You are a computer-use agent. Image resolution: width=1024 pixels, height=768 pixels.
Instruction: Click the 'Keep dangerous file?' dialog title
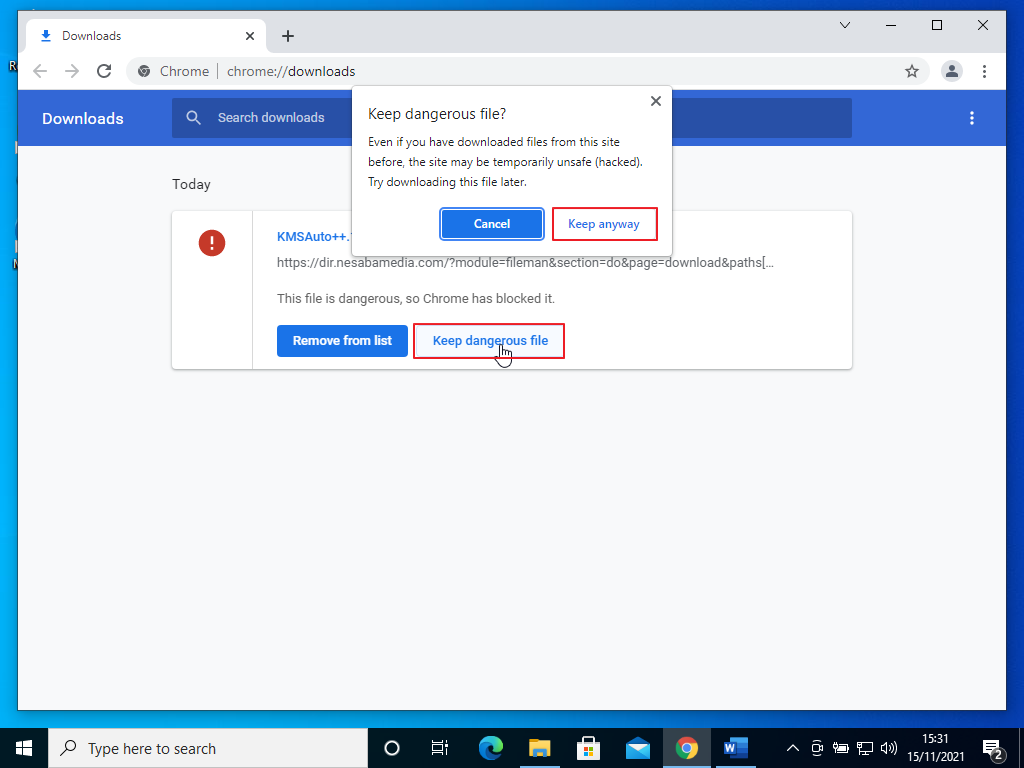(x=437, y=114)
